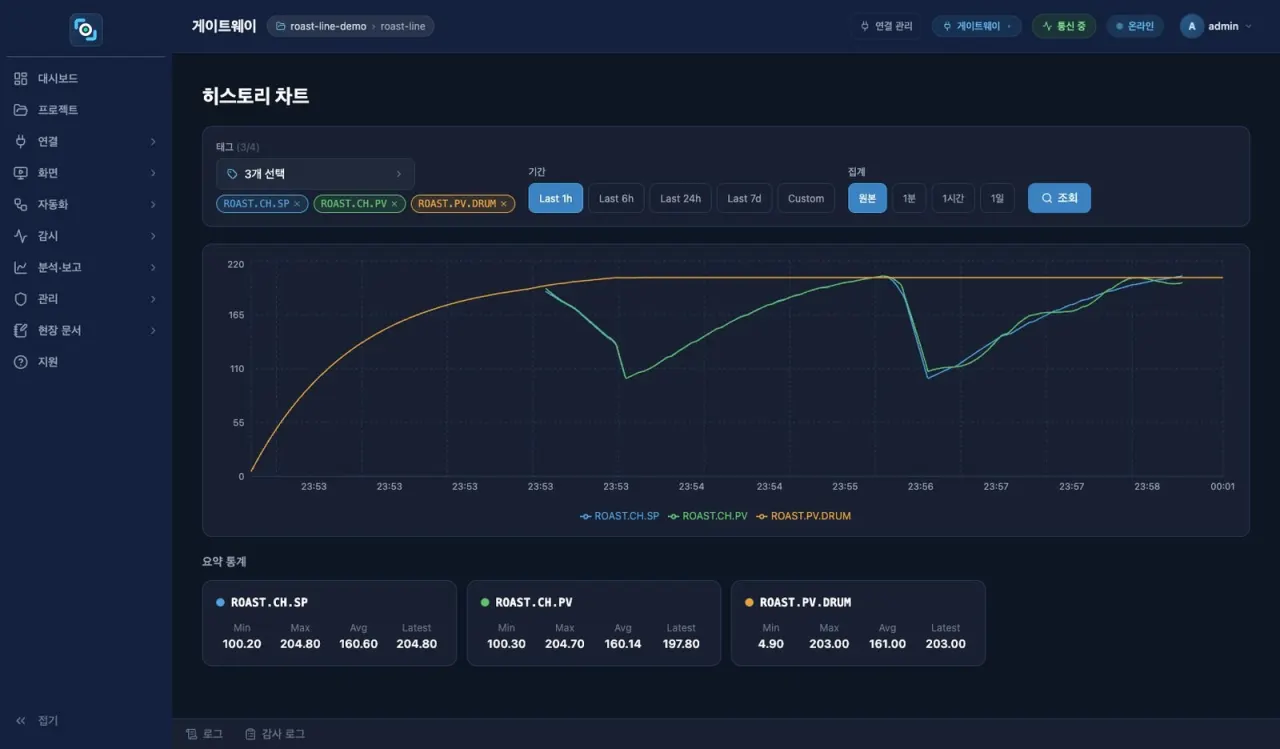Image resolution: width=1280 pixels, height=749 pixels.
Task: Open 연결 관리 in the header
Action: pyautogui.click(x=886, y=26)
